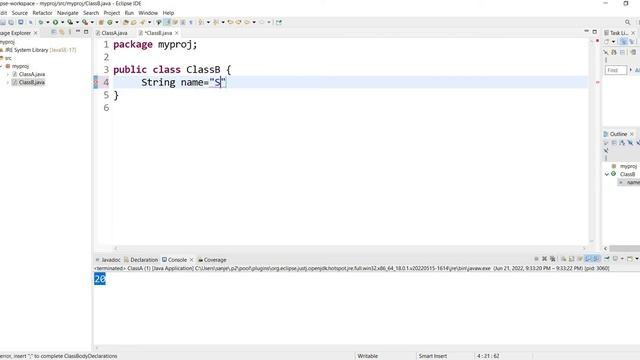
Task: Open the Navigate menu
Action: 67,13
